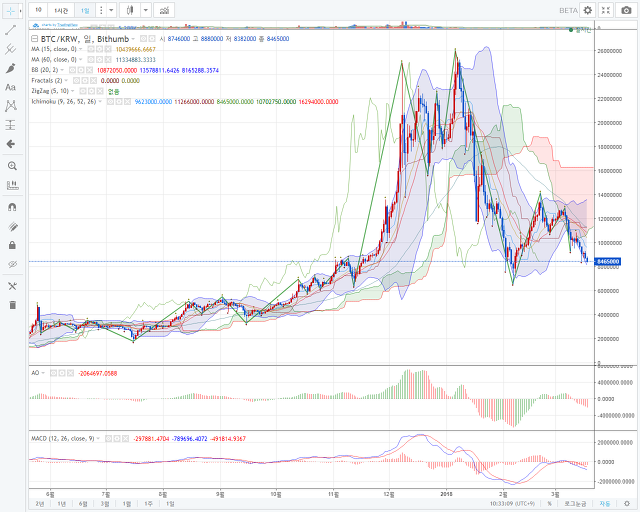Click the 10:33:09 (UTC+9) timezone
Viewport: 640px width, 512px height.
point(512,504)
